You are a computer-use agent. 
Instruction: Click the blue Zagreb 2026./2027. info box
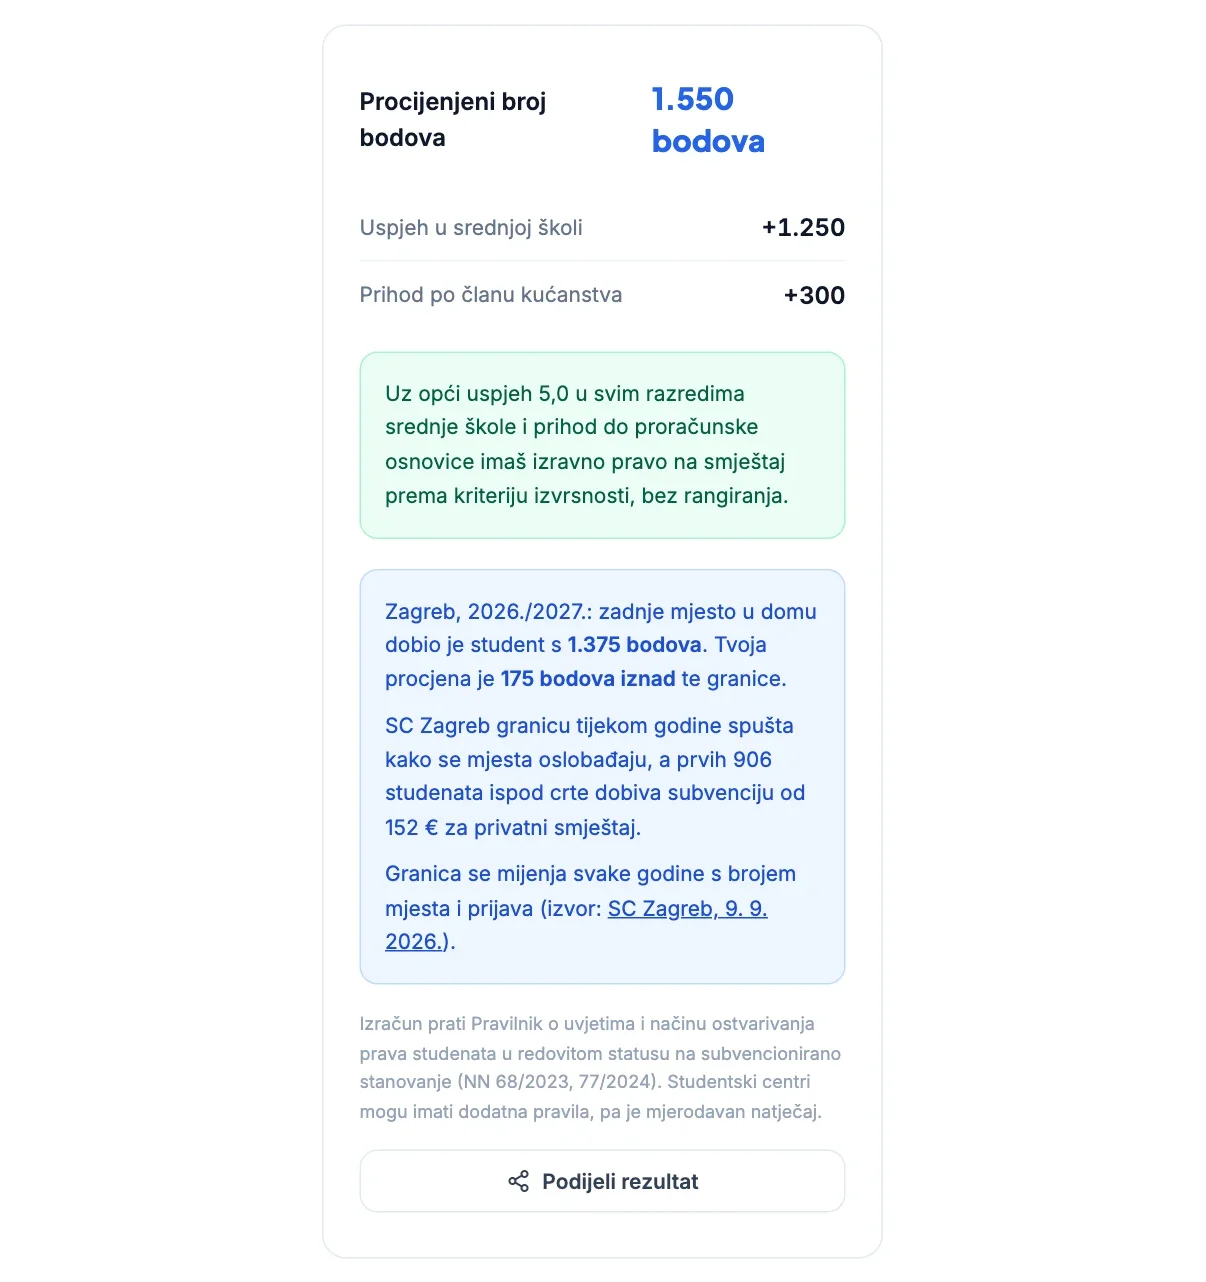[602, 777]
